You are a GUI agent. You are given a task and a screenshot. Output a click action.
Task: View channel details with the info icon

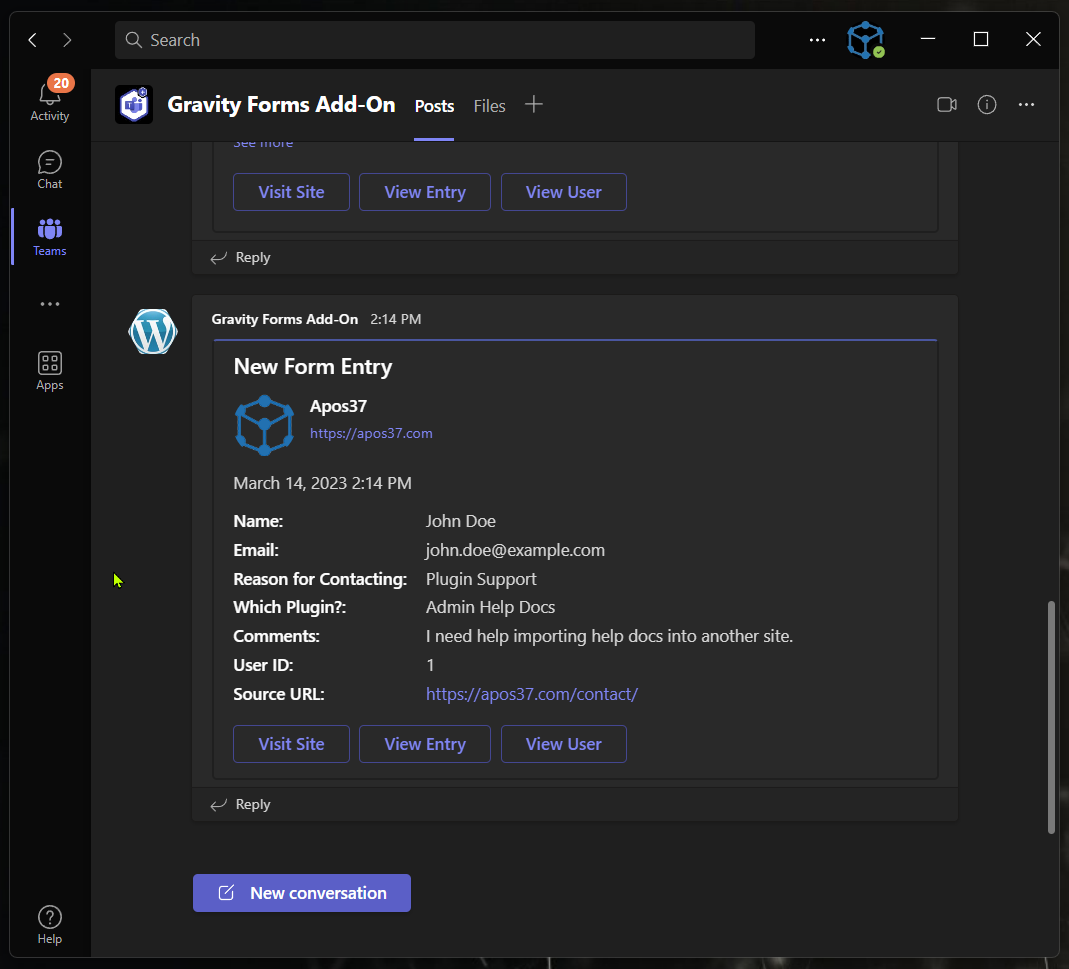coord(986,104)
